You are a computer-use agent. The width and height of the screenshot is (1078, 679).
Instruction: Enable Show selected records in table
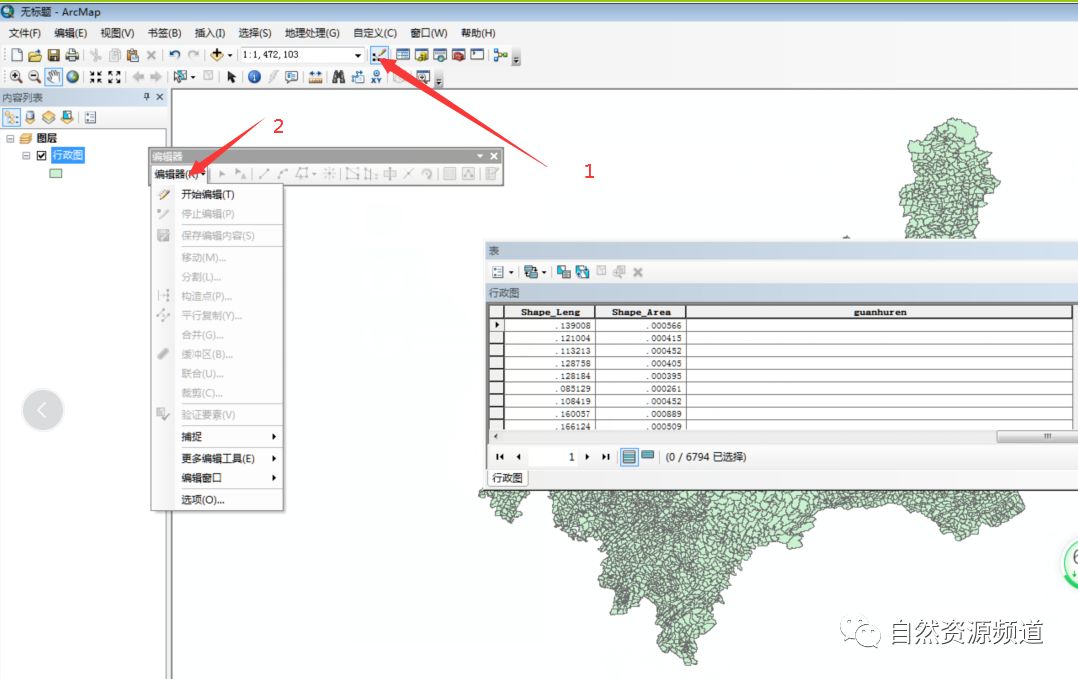[x=648, y=456]
